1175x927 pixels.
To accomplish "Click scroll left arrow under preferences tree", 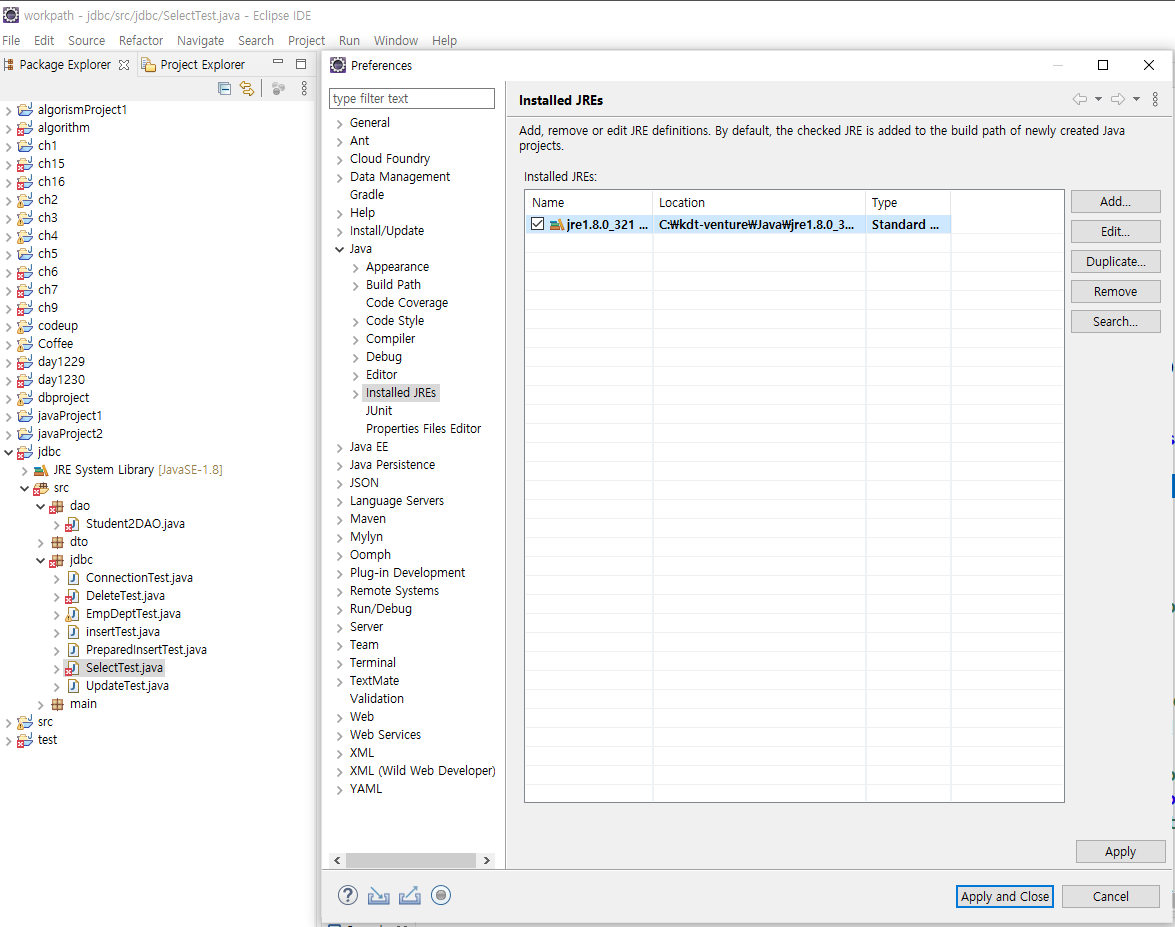I will coord(337,860).
